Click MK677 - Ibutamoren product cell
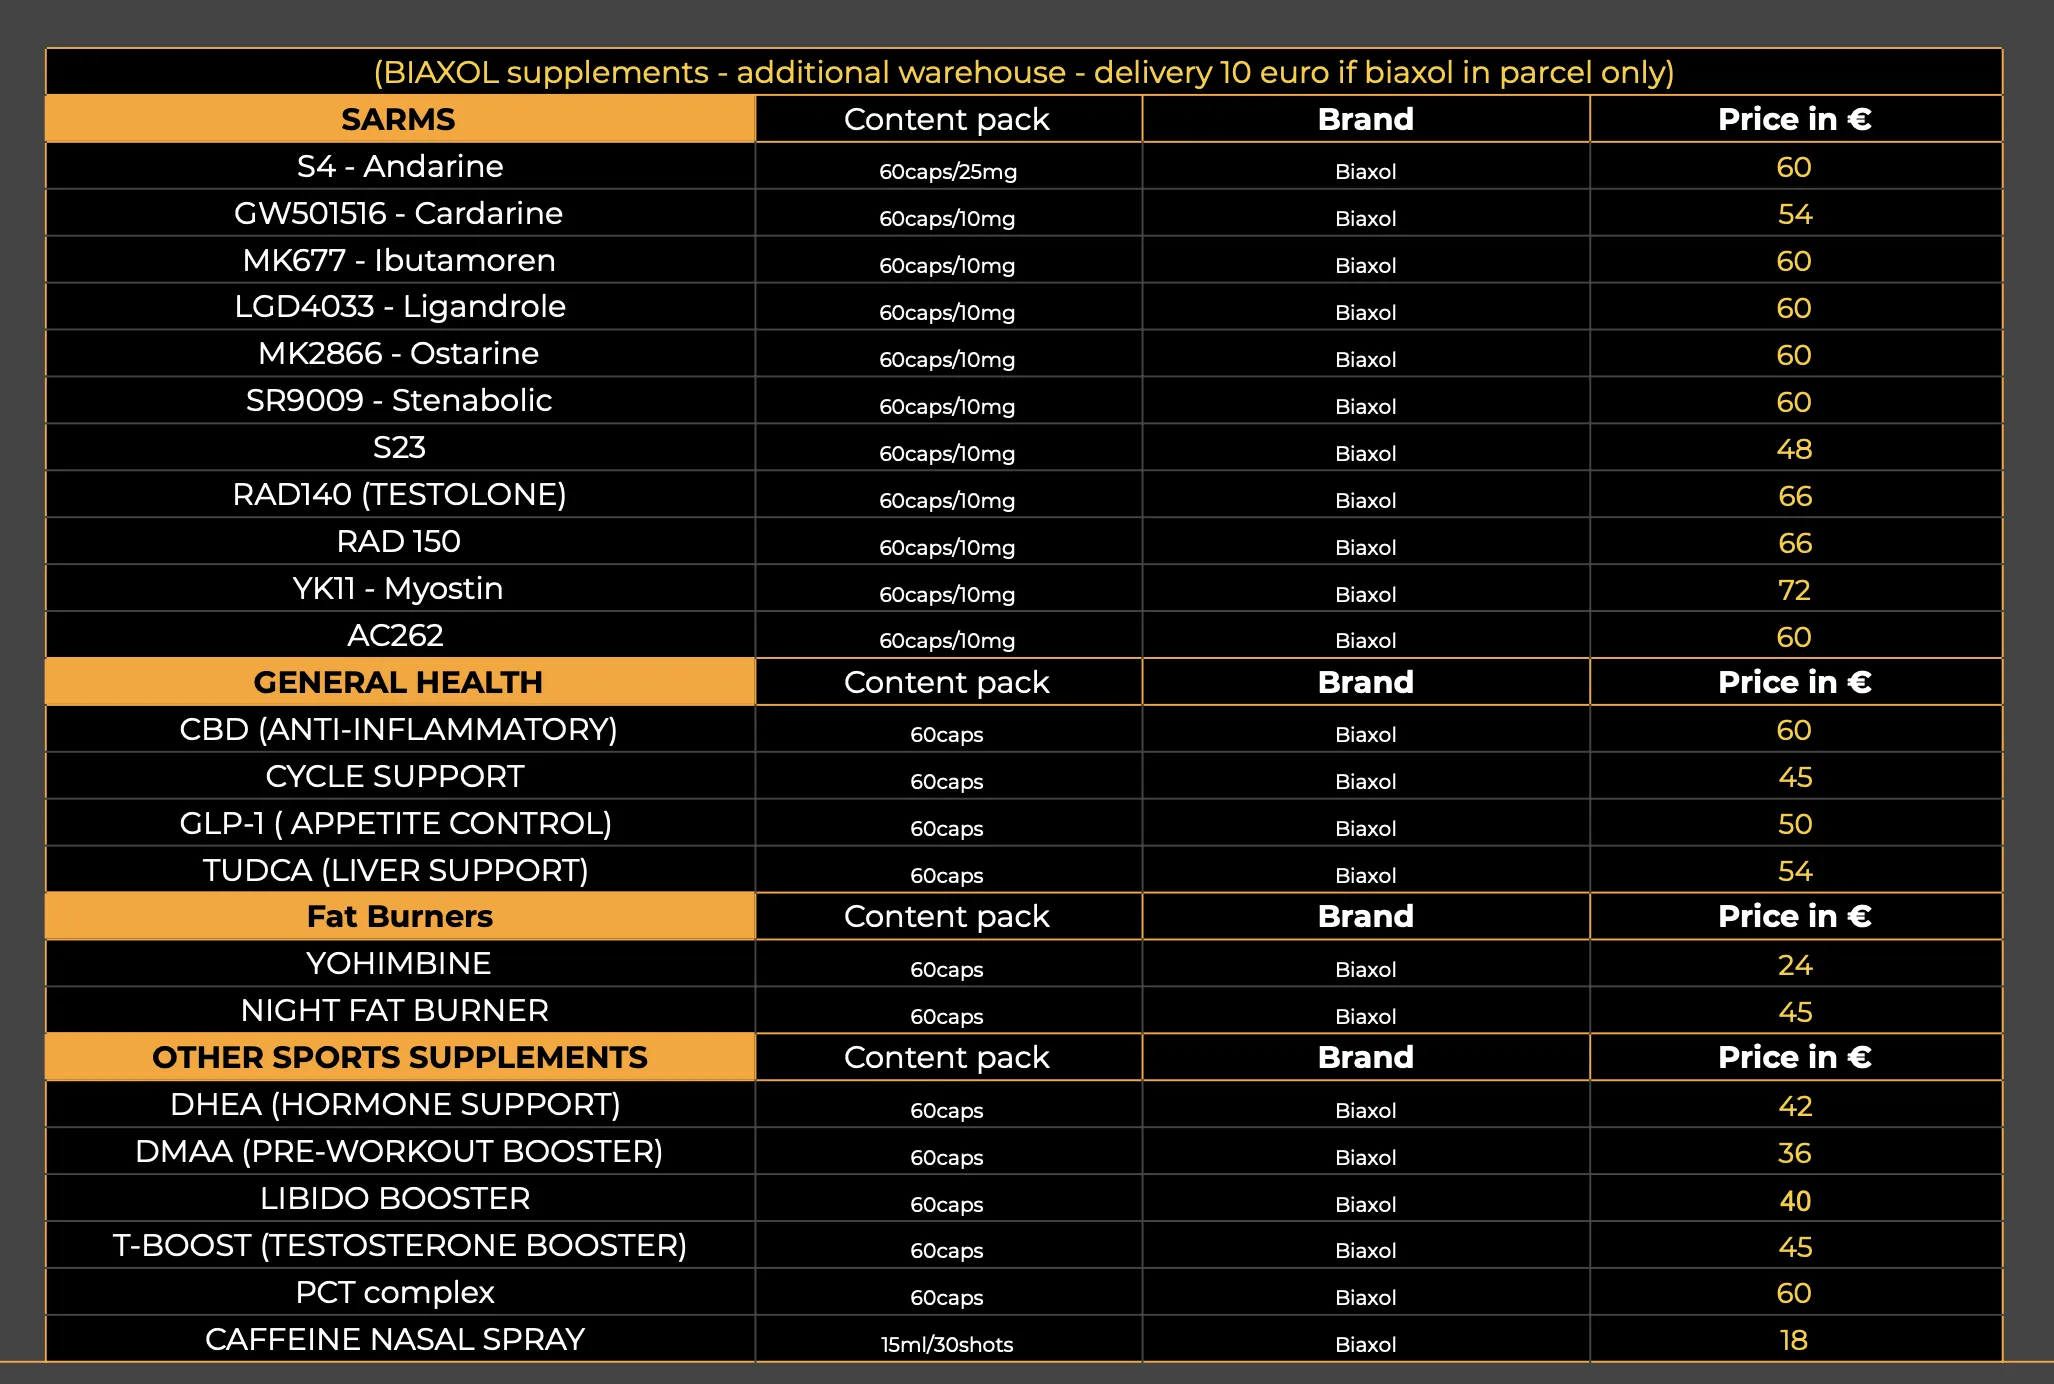Image resolution: width=2054 pixels, height=1384 pixels. coord(400,260)
